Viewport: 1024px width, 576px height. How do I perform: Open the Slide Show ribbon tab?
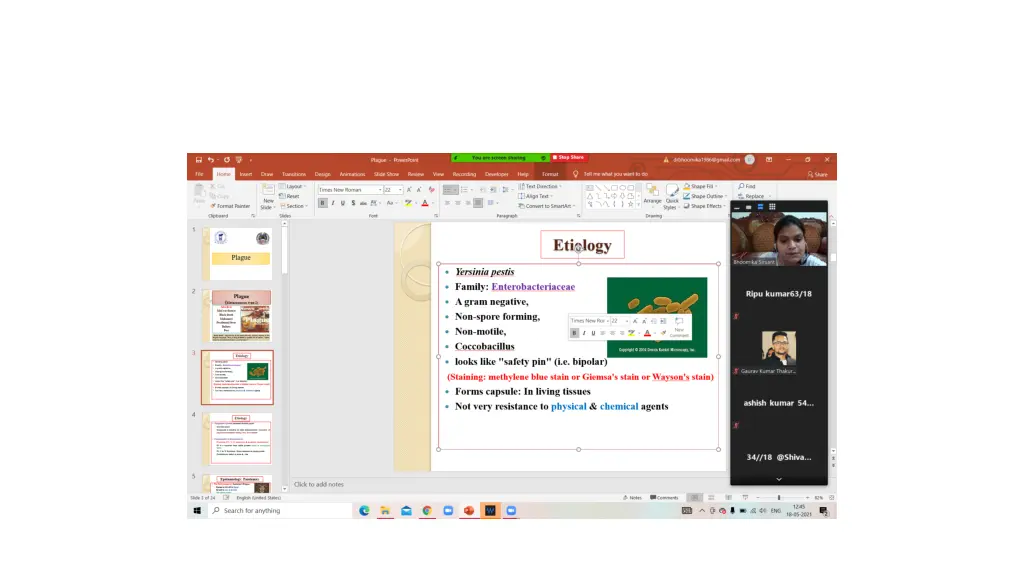387,174
